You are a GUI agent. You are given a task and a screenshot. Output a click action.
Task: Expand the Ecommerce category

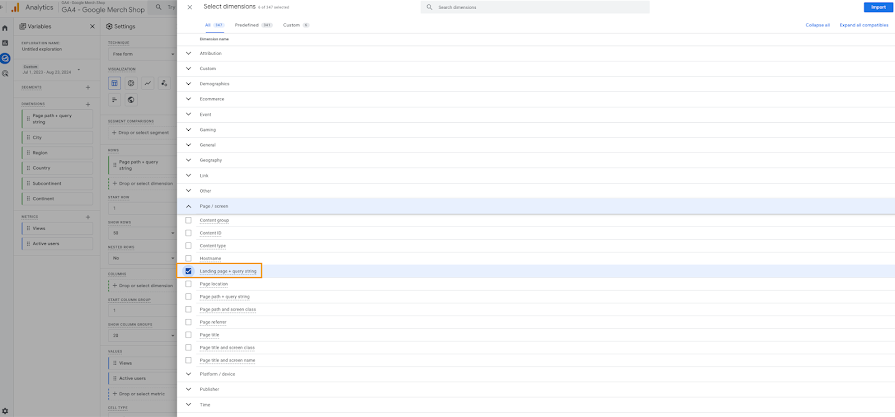pyautogui.click(x=189, y=99)
